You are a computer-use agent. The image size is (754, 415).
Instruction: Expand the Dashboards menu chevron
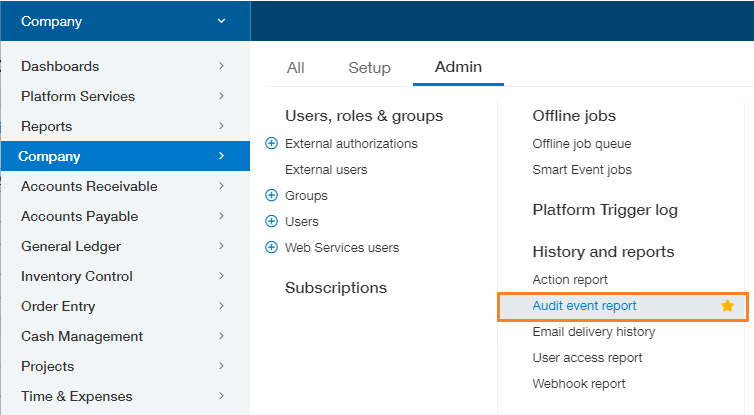pos(221,66)
